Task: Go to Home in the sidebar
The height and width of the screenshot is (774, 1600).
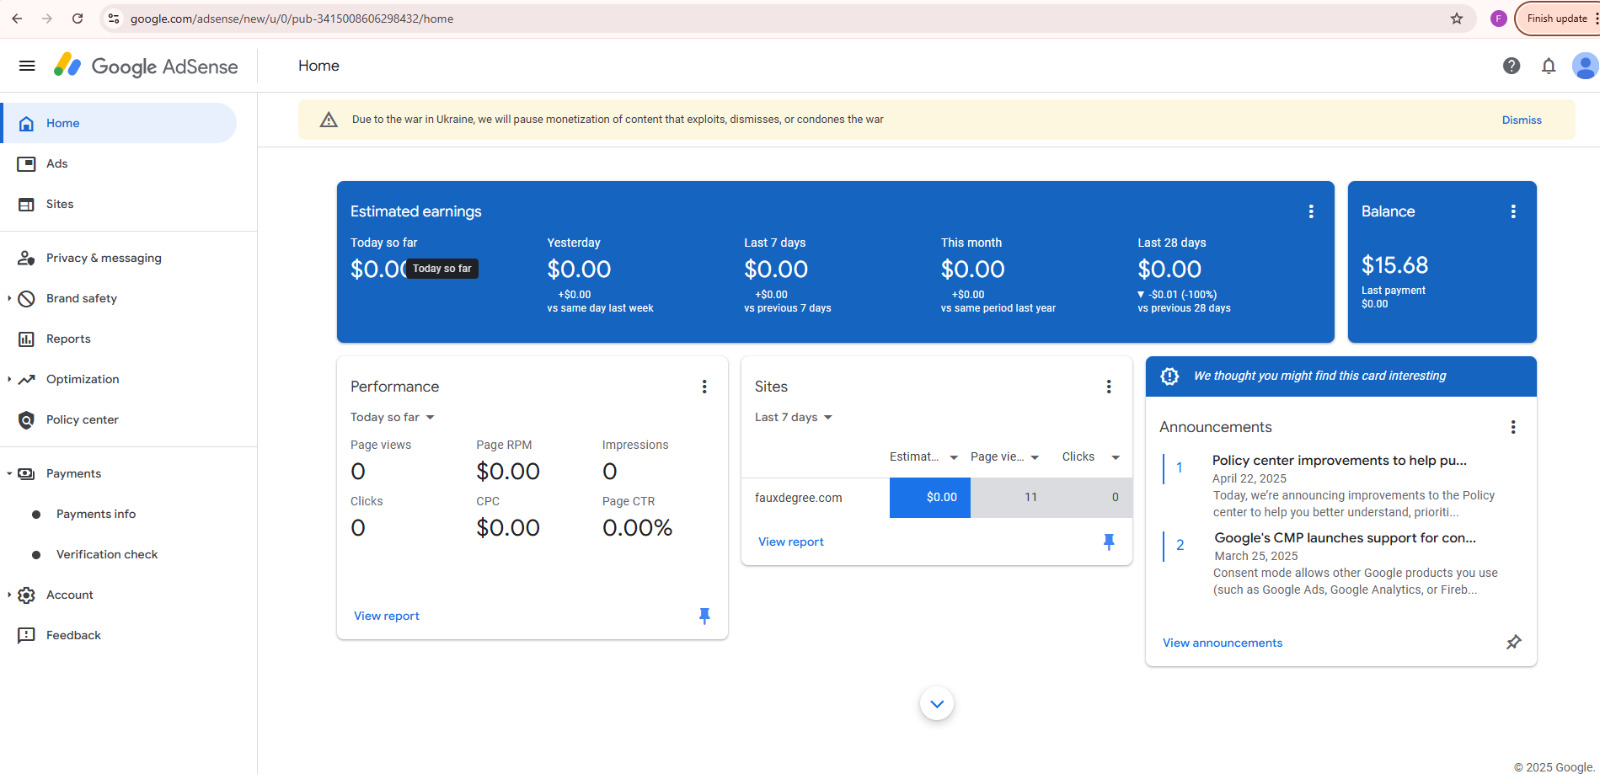Action: pyautogui.click(x=120, y=123)
